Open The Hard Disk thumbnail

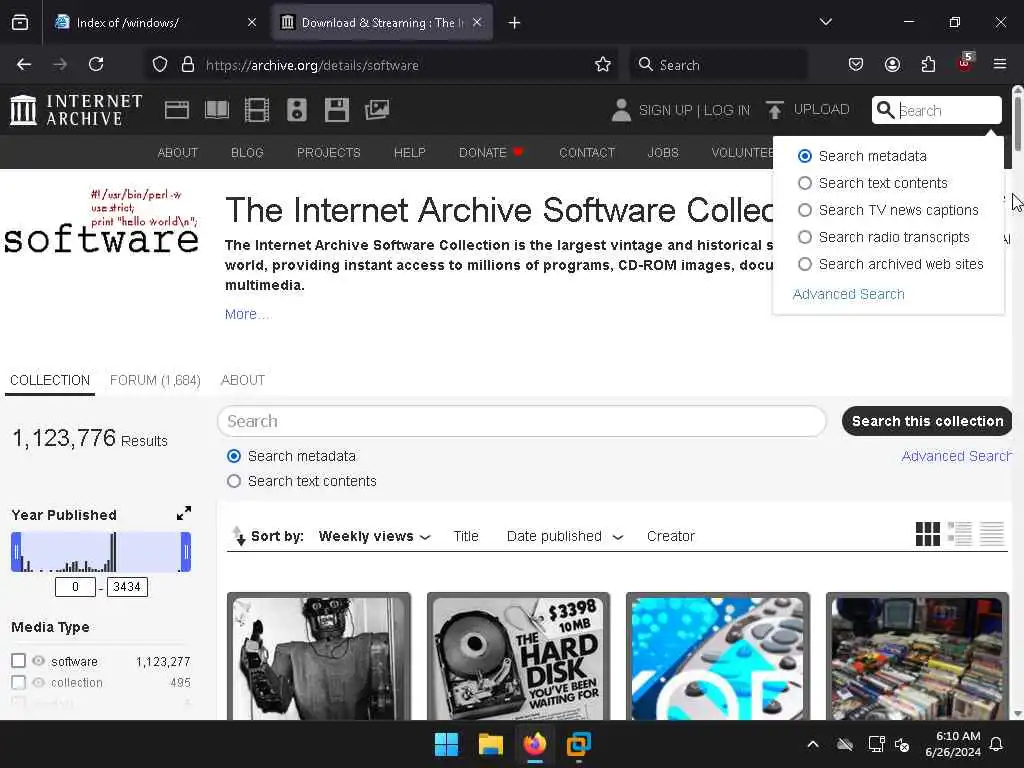click(519, 657)
